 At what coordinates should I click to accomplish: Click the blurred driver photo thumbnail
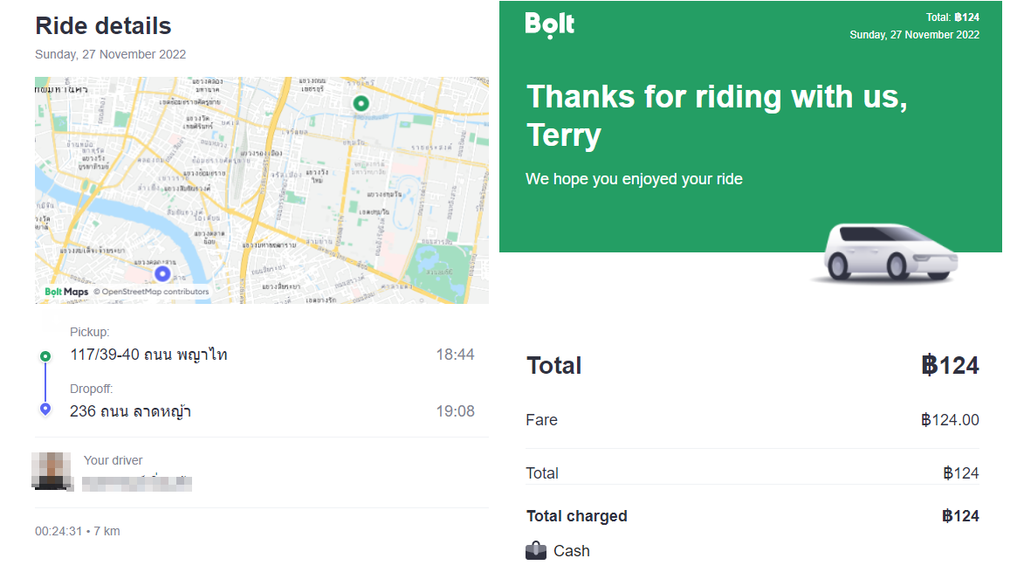click(51, 470)
